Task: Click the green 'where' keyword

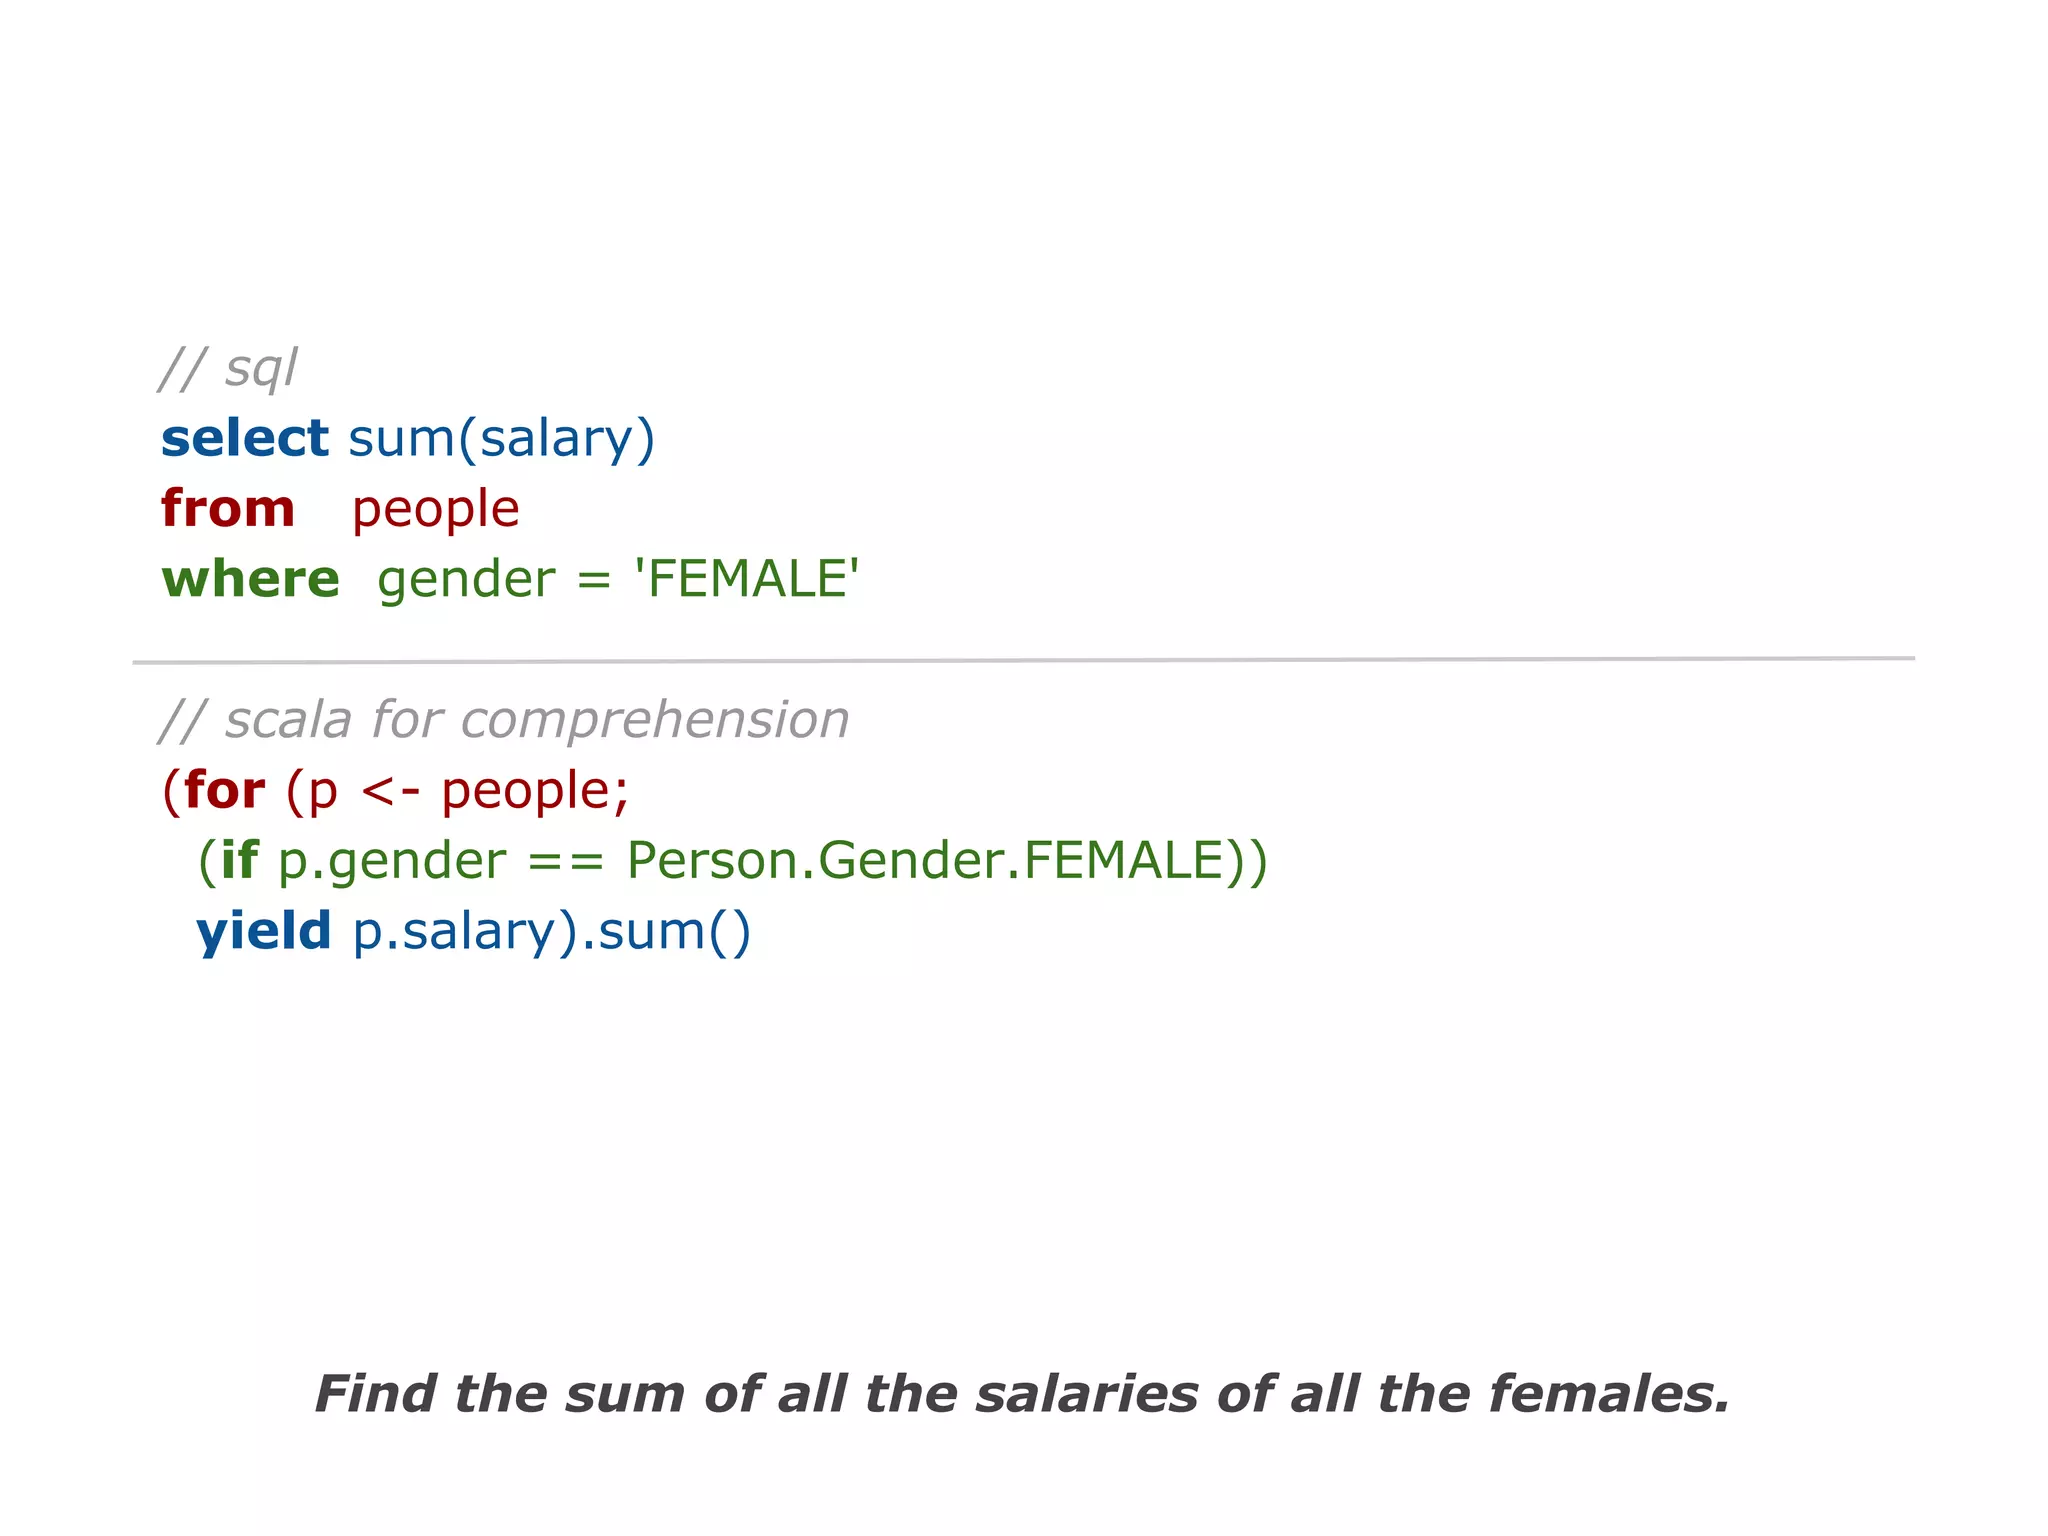Action: [x=251, y=579]
